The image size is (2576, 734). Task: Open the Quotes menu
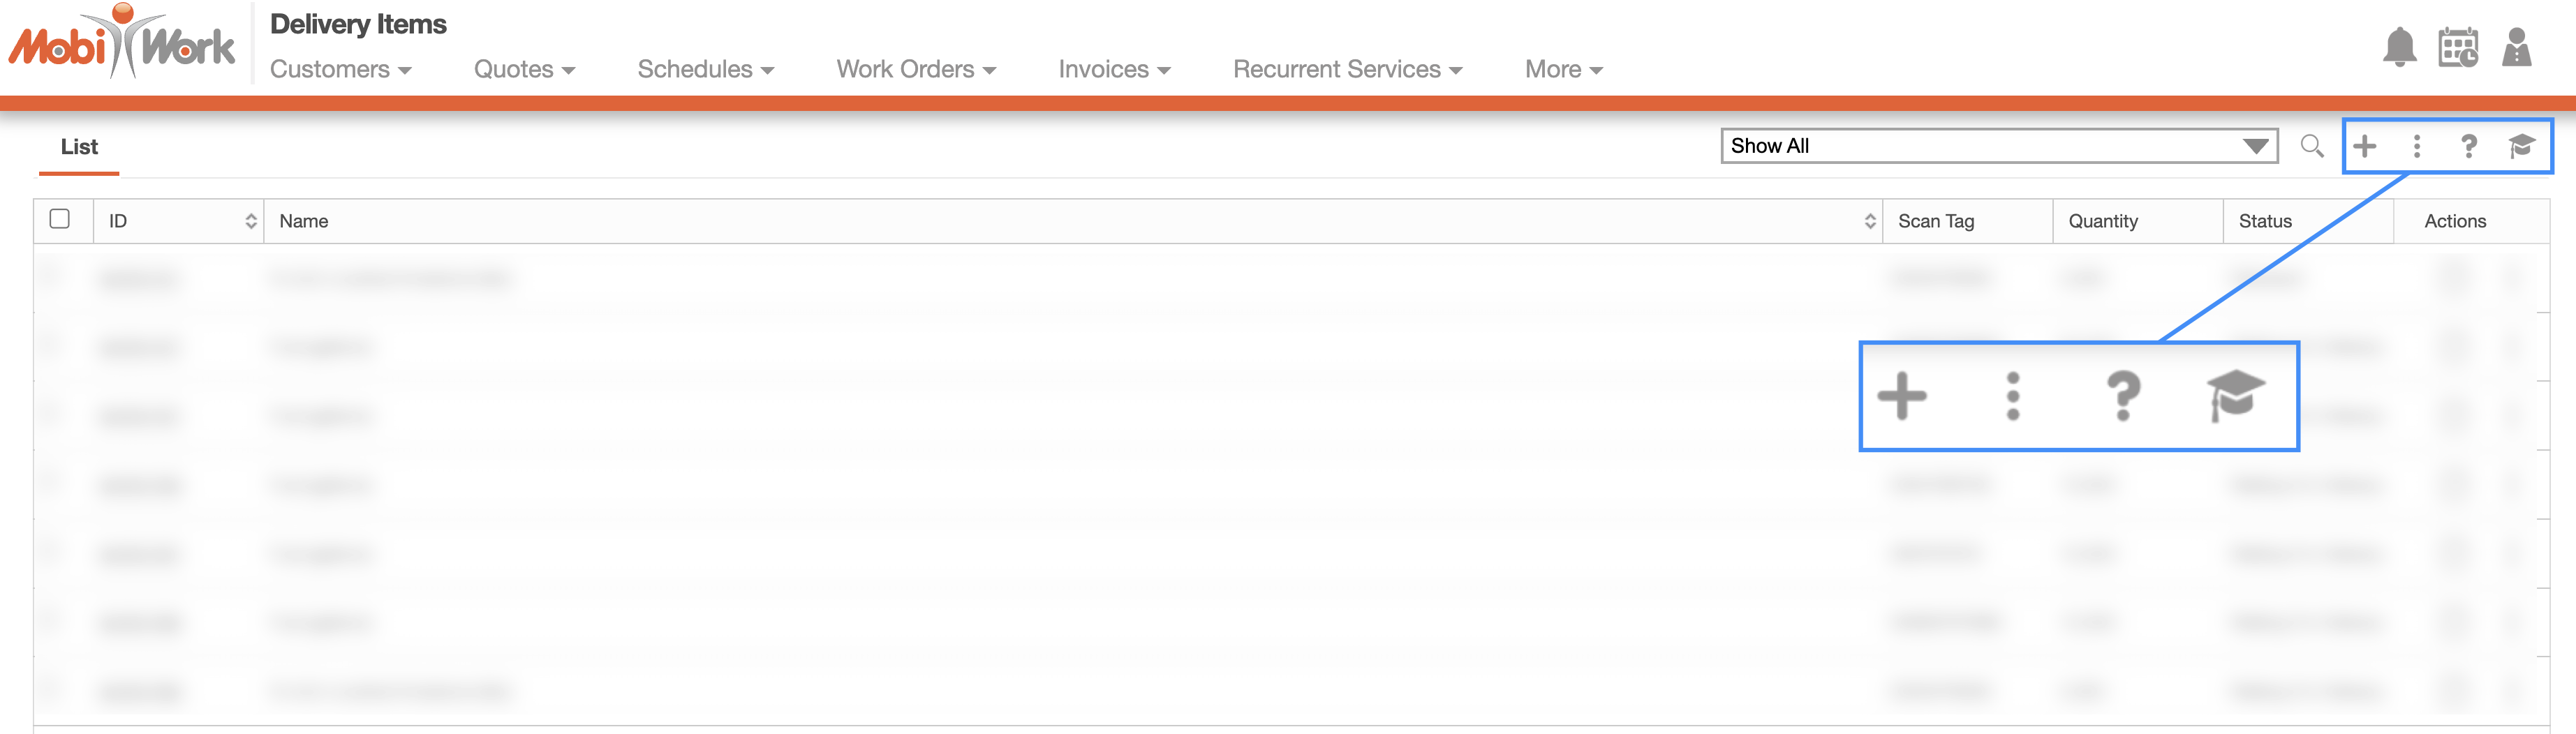point(524,69)
